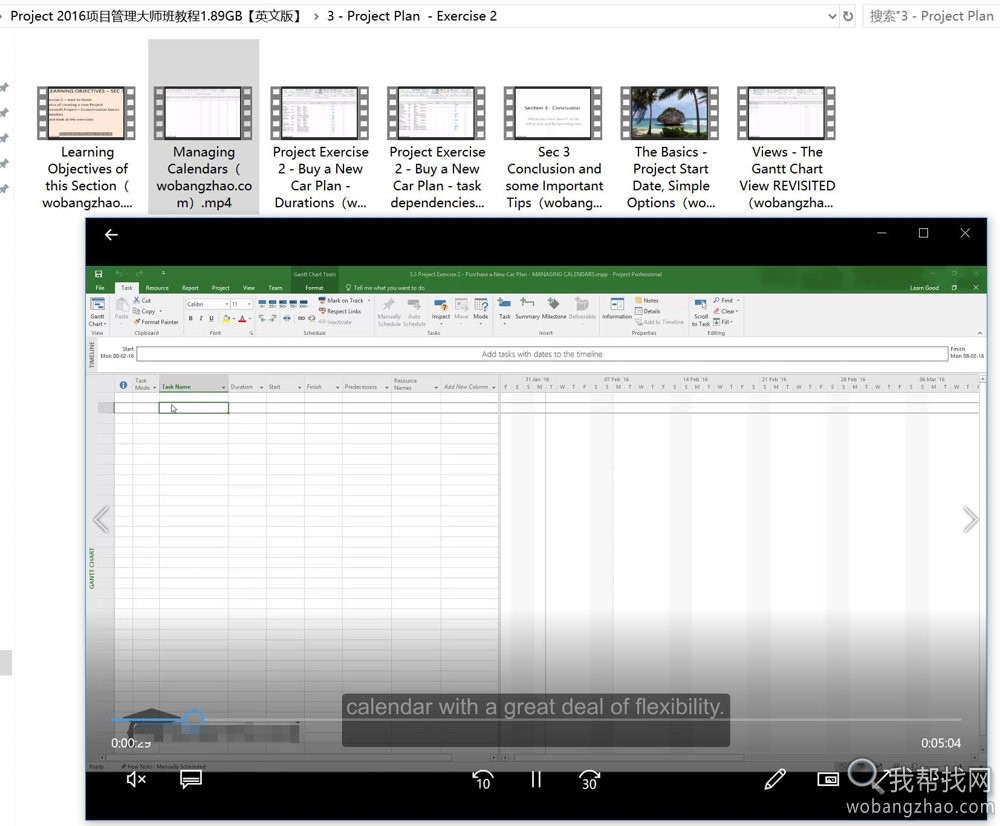
Task: Open the Report ribbon tab in the video
Action: [190, 288]
